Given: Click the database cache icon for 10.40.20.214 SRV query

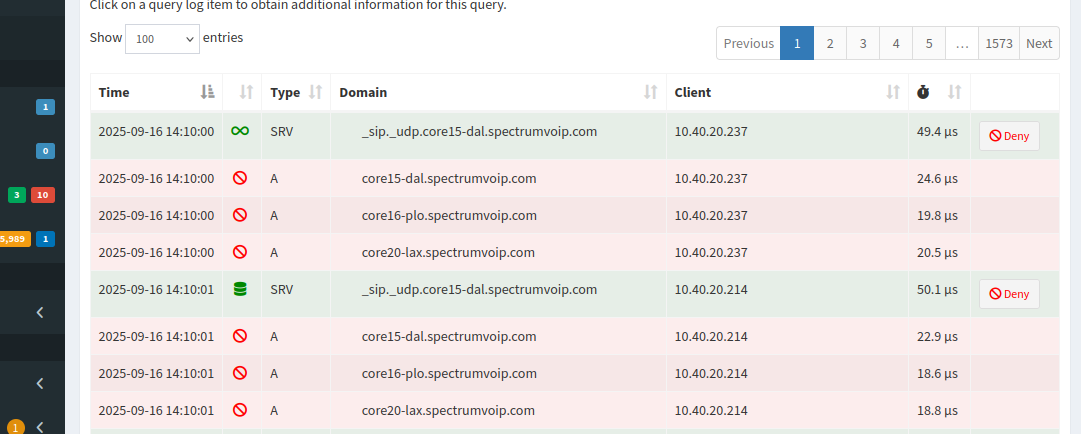Looking at the screenshot, I should click(x=240, y=289).
